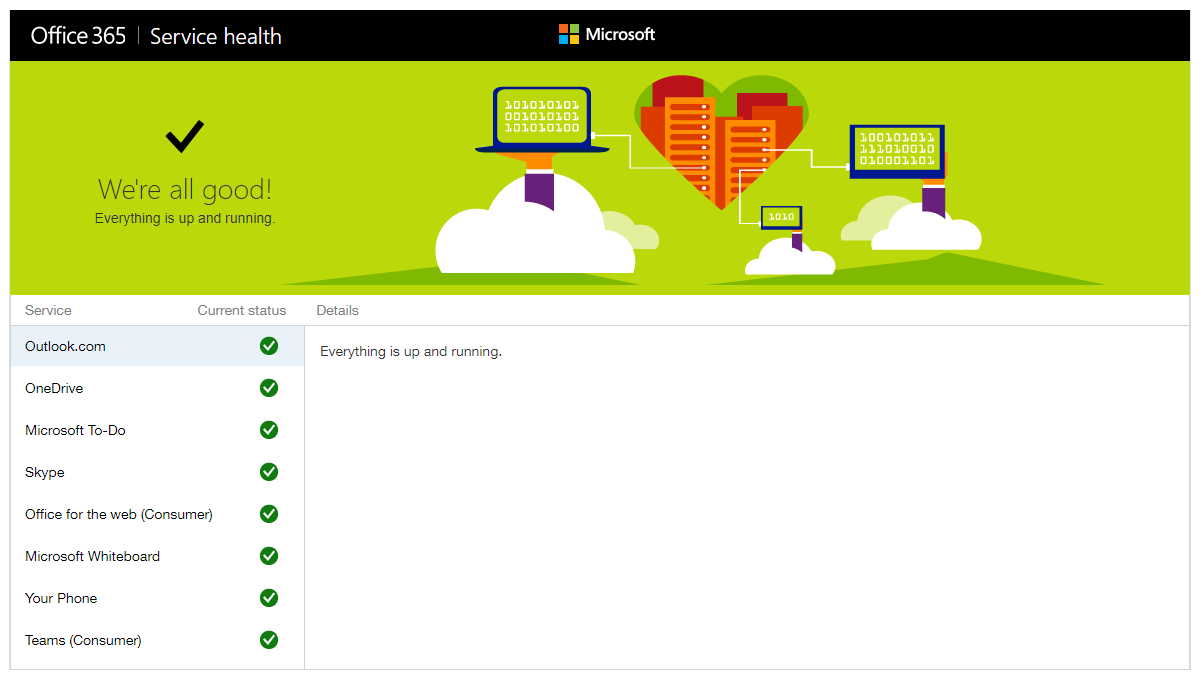The height and width of the screenshot is (680, 1200).
Task: Click the Service column header
Action: pos(48,310)
